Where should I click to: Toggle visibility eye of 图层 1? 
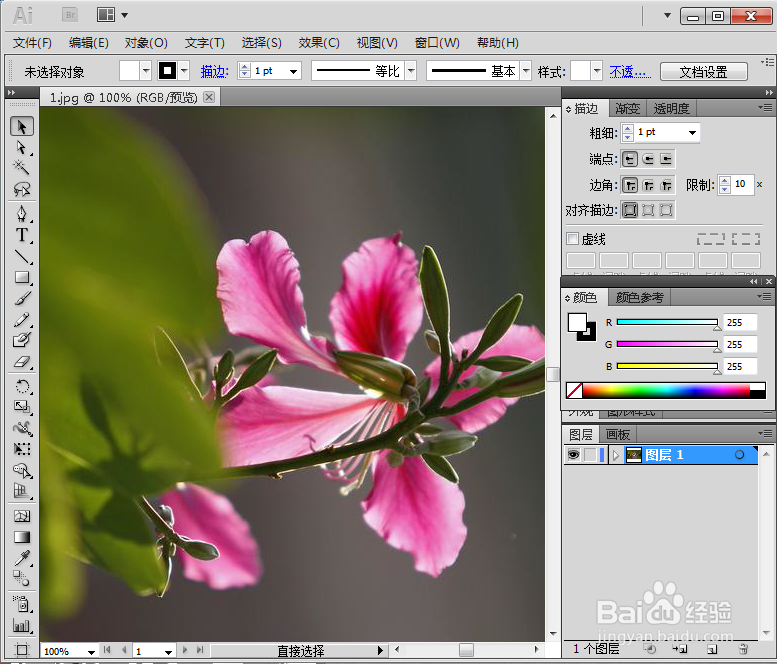click(x=573, y=454)
